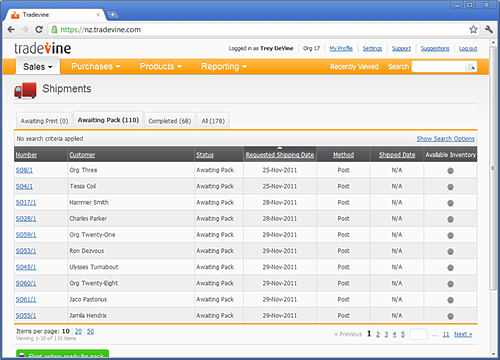Show 20 items per page
The image size is (500, 360).
[x=78, y=331]
